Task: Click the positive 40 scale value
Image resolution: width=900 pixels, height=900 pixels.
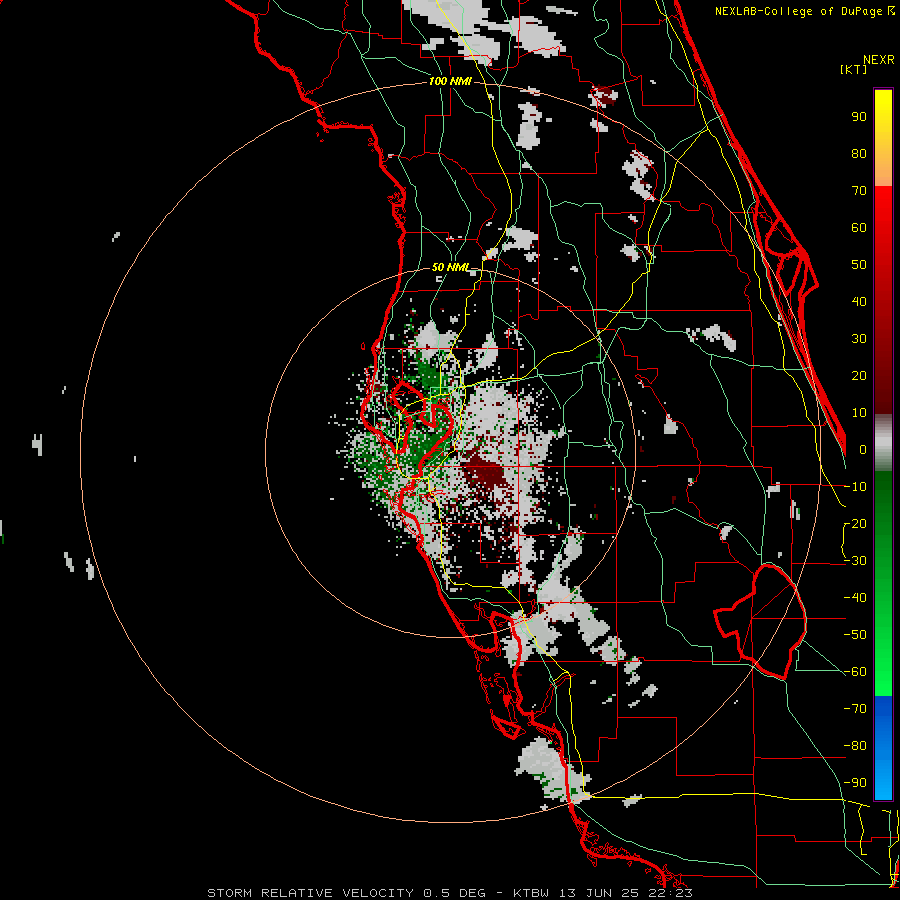Action: click(x=859, y=302)
